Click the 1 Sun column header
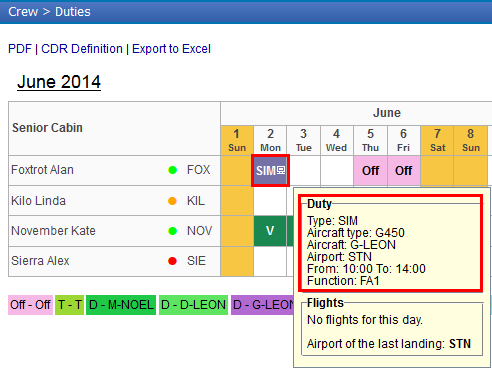 [x=237, y=140]
